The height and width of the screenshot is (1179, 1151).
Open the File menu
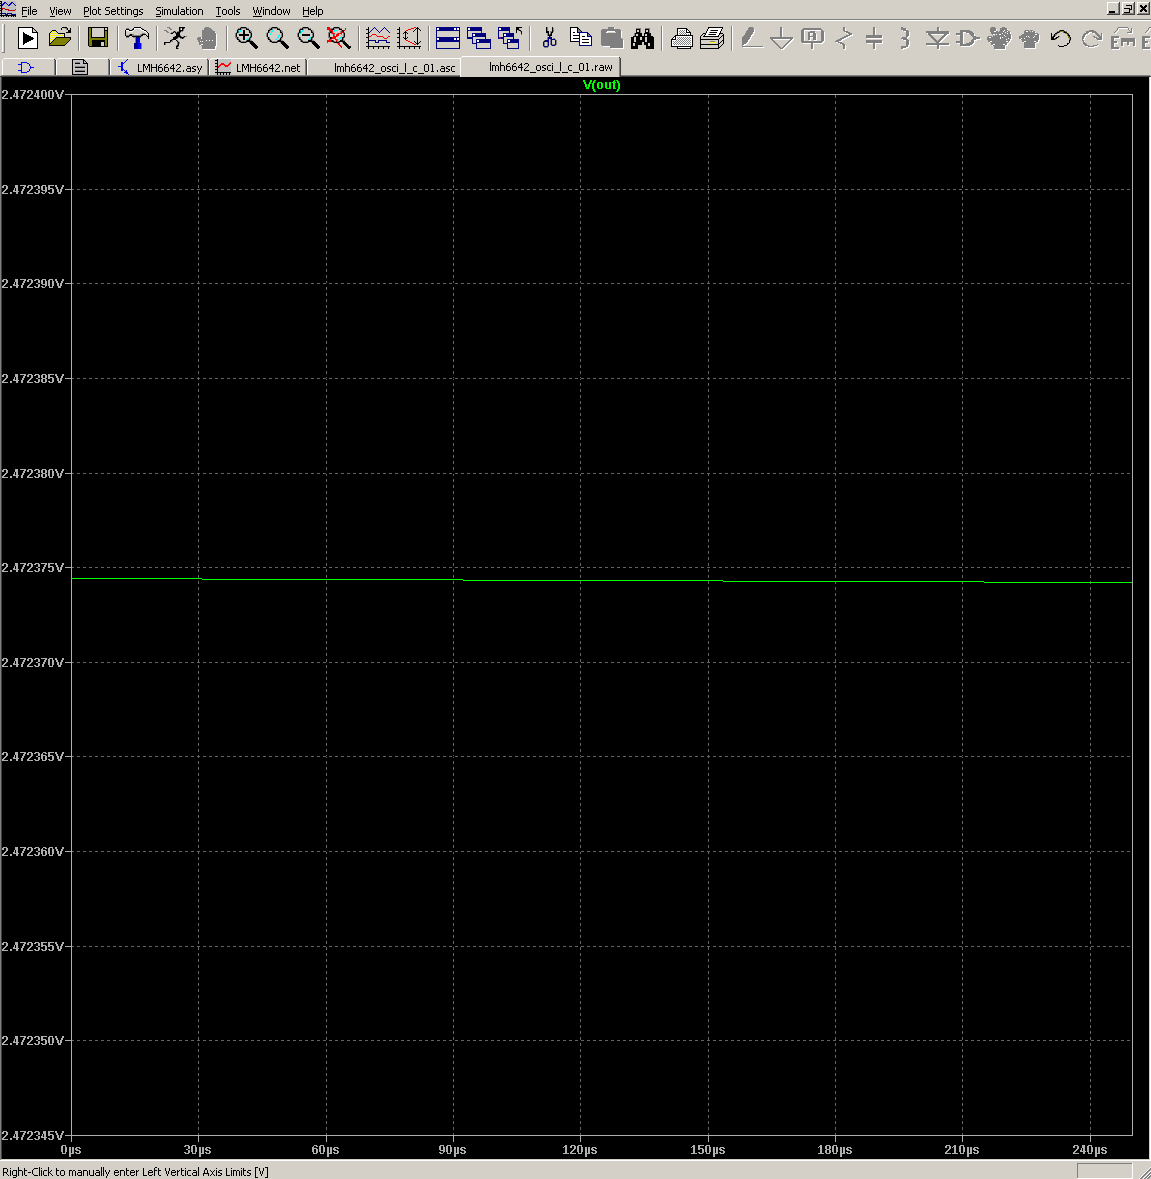tap(29, 11)
